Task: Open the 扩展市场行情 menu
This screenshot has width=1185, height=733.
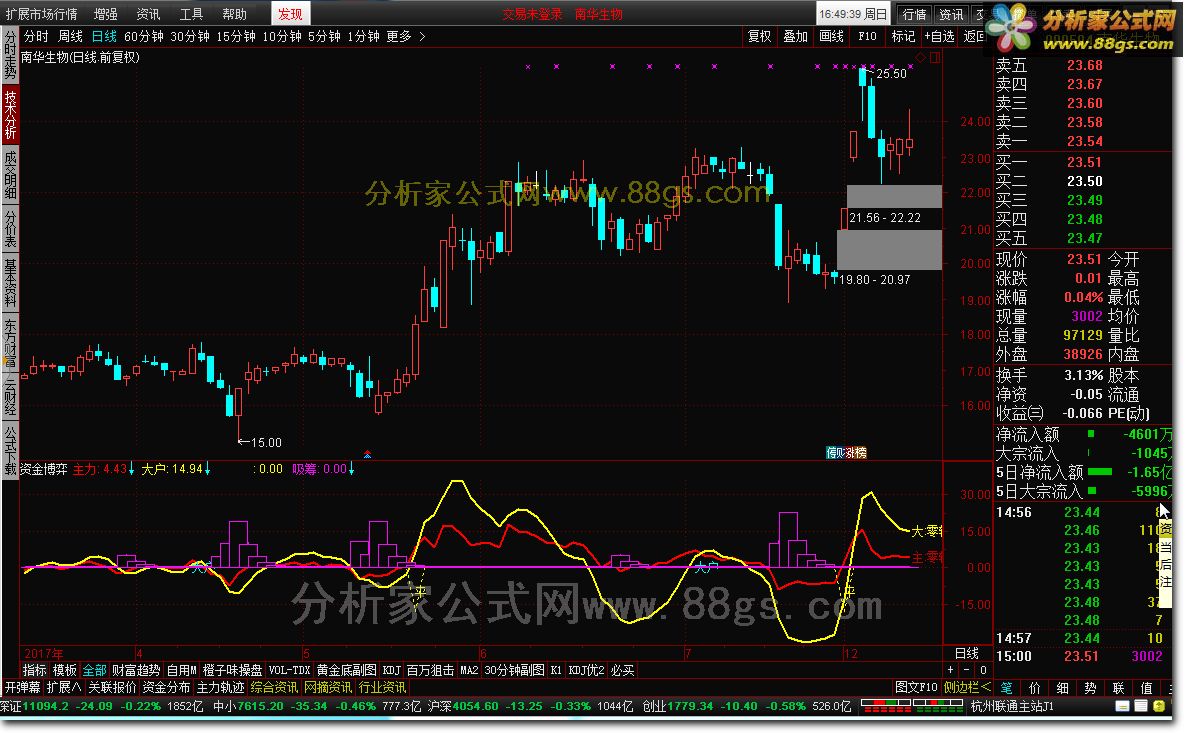Action: point(42,14)
